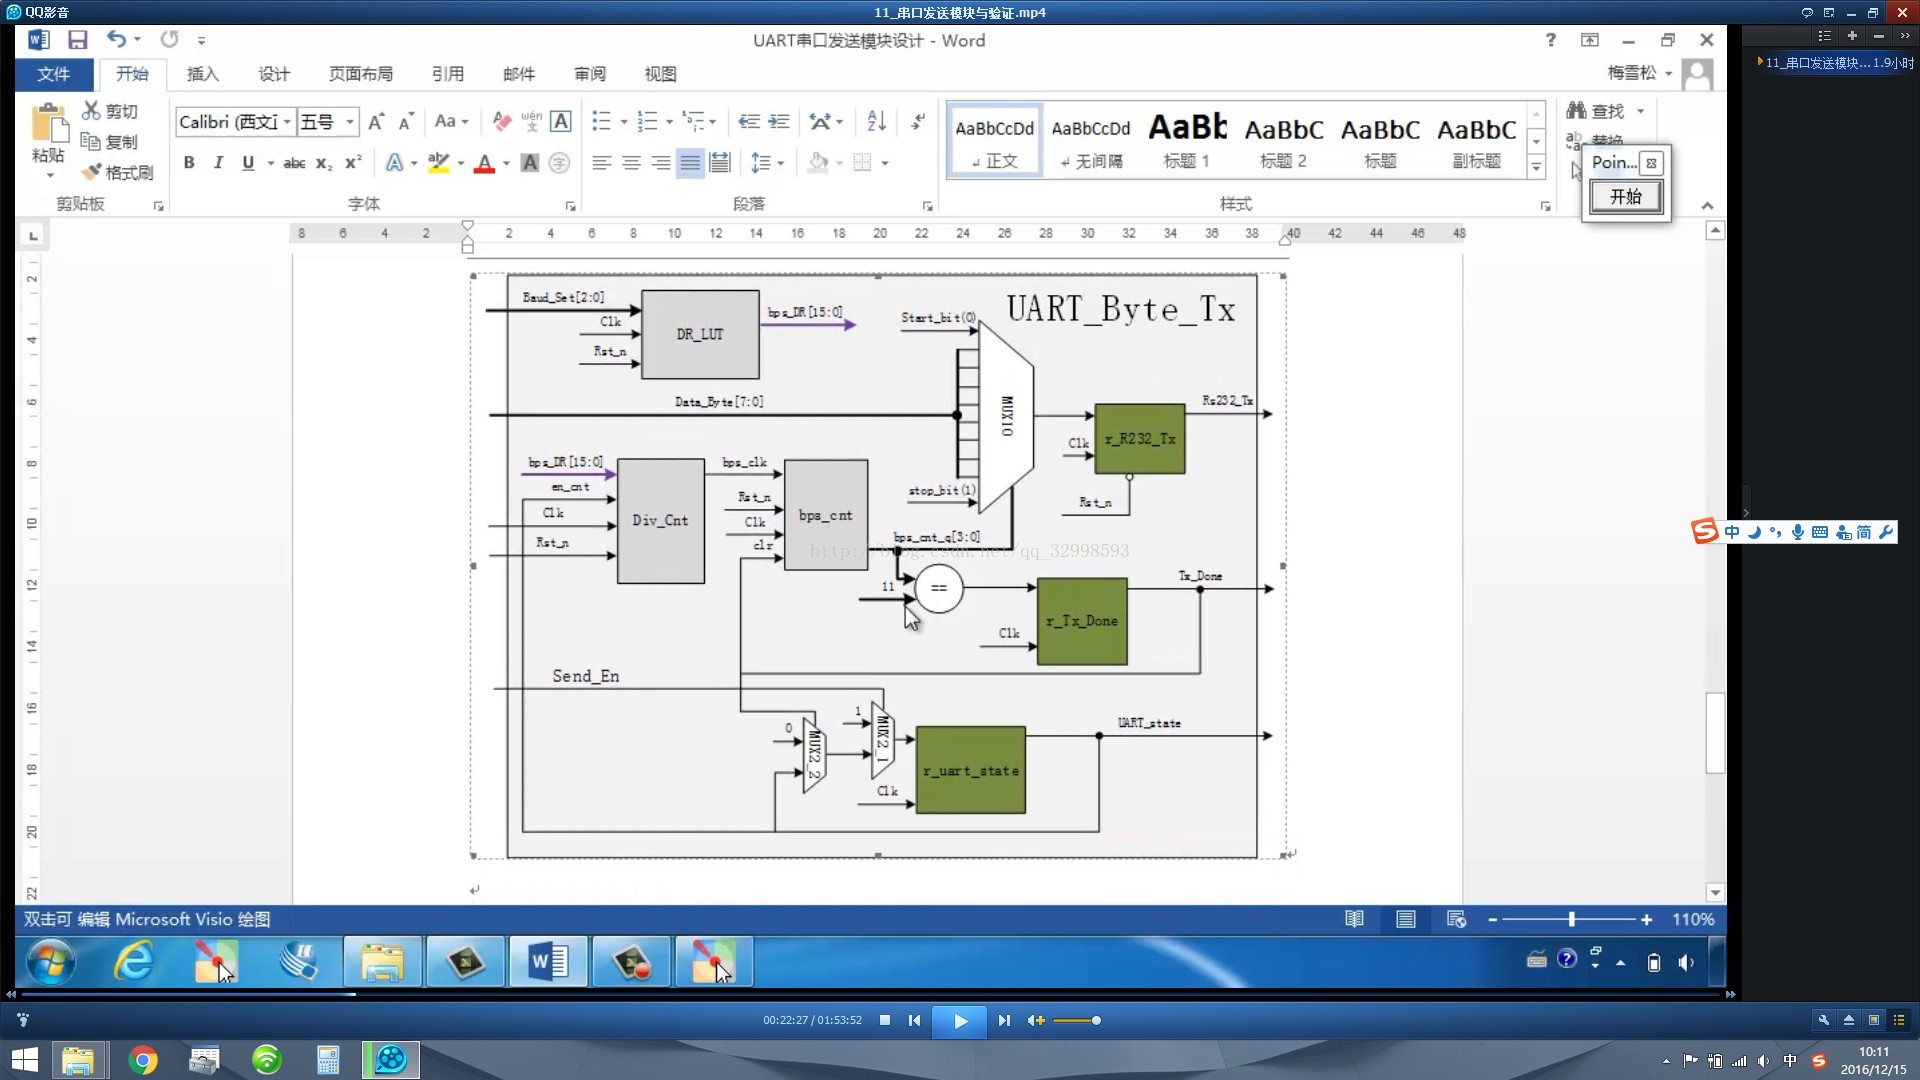Toggle bold formatting
Viewport: 1920px width, 1080px height.
click(x=189, y=163)
